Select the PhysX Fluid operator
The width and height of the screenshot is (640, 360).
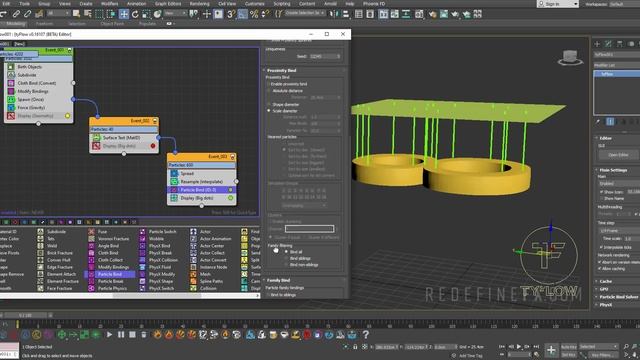click(156, 267)
